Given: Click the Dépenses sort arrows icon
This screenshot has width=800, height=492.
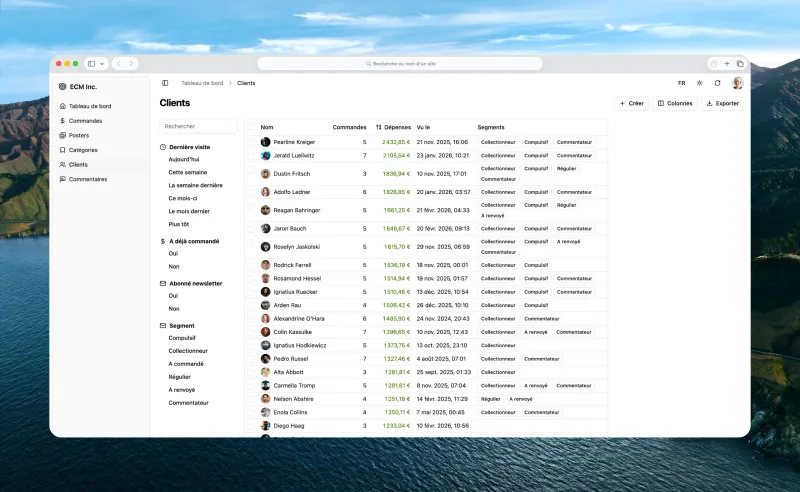Looking at the screenshot, I should click(x=379, y=127).
